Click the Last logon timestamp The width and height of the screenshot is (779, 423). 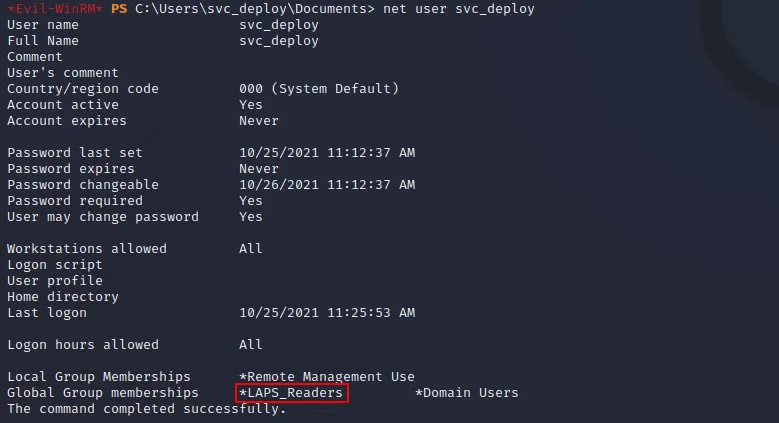coord(327,313)
